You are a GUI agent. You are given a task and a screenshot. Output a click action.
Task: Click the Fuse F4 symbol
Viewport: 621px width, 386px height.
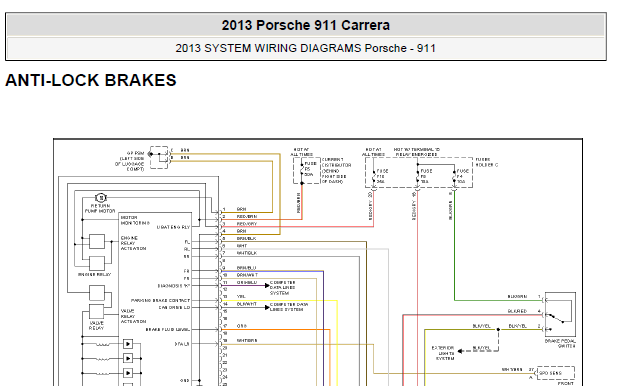pos(454,176)
